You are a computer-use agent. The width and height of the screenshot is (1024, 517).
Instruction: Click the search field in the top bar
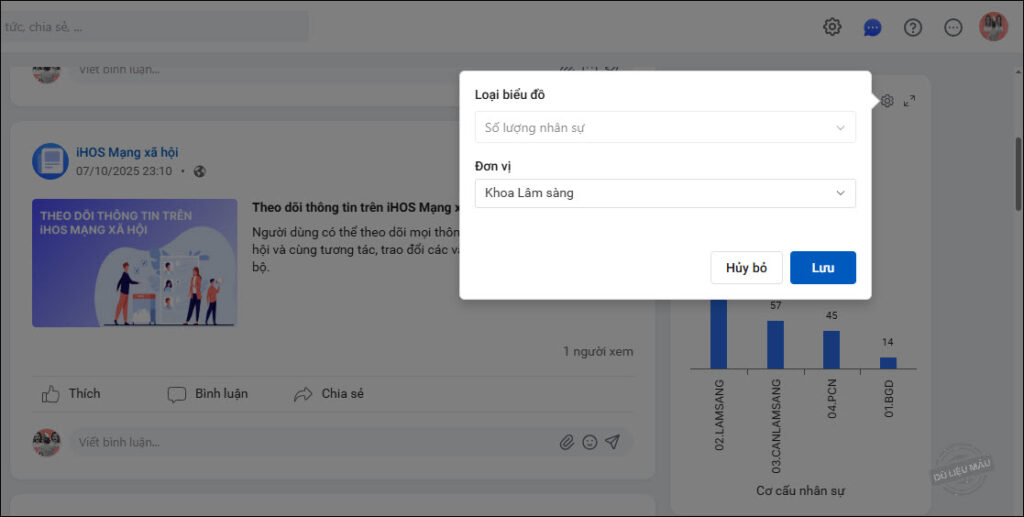tap(155, 27)
